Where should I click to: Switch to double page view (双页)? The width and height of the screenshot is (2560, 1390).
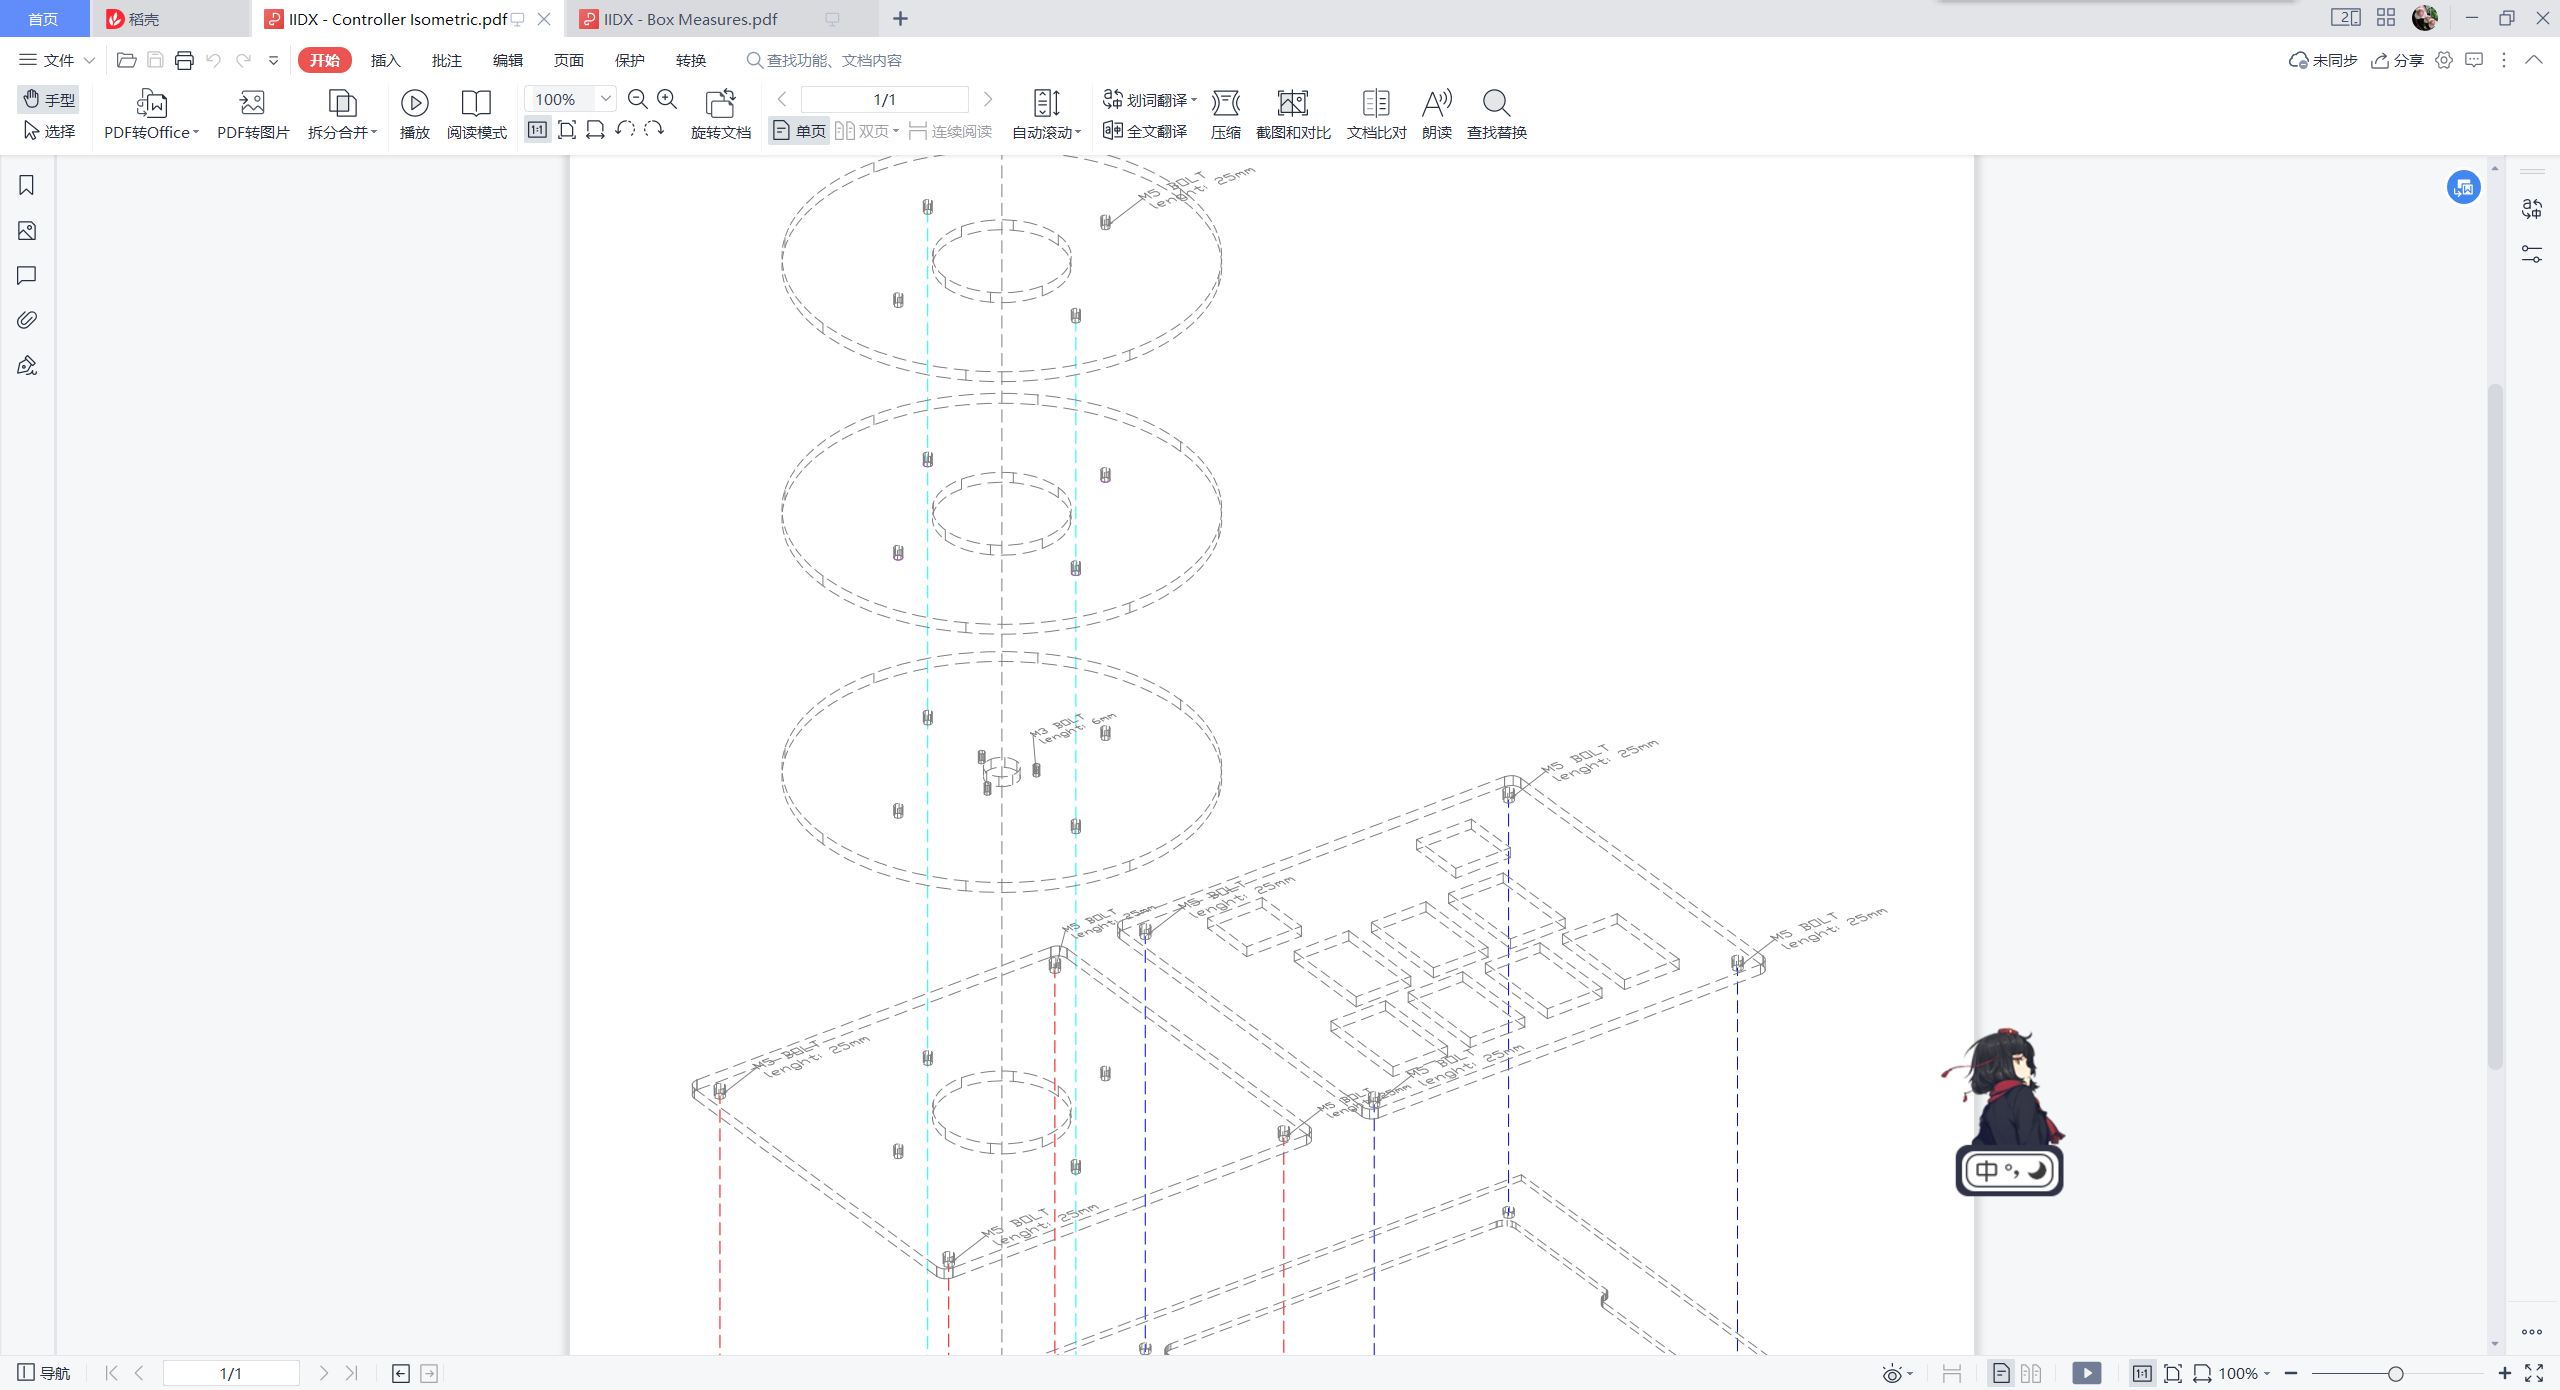click(x=866, y=131)
